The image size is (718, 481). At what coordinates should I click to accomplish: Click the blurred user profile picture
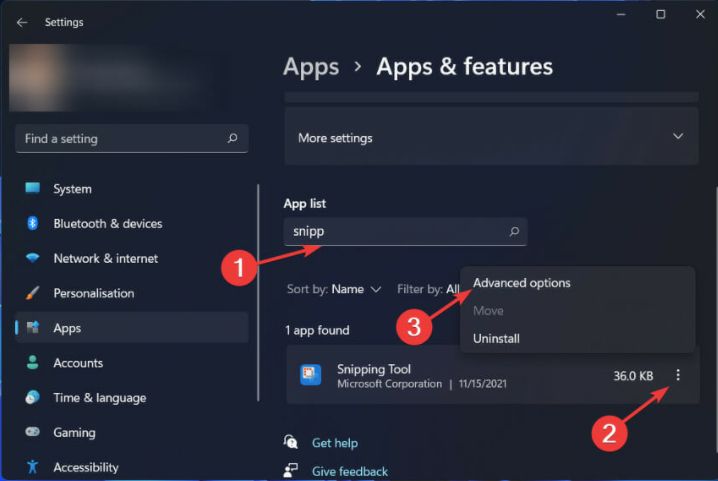pyautogui.click(x=39, y=77)
